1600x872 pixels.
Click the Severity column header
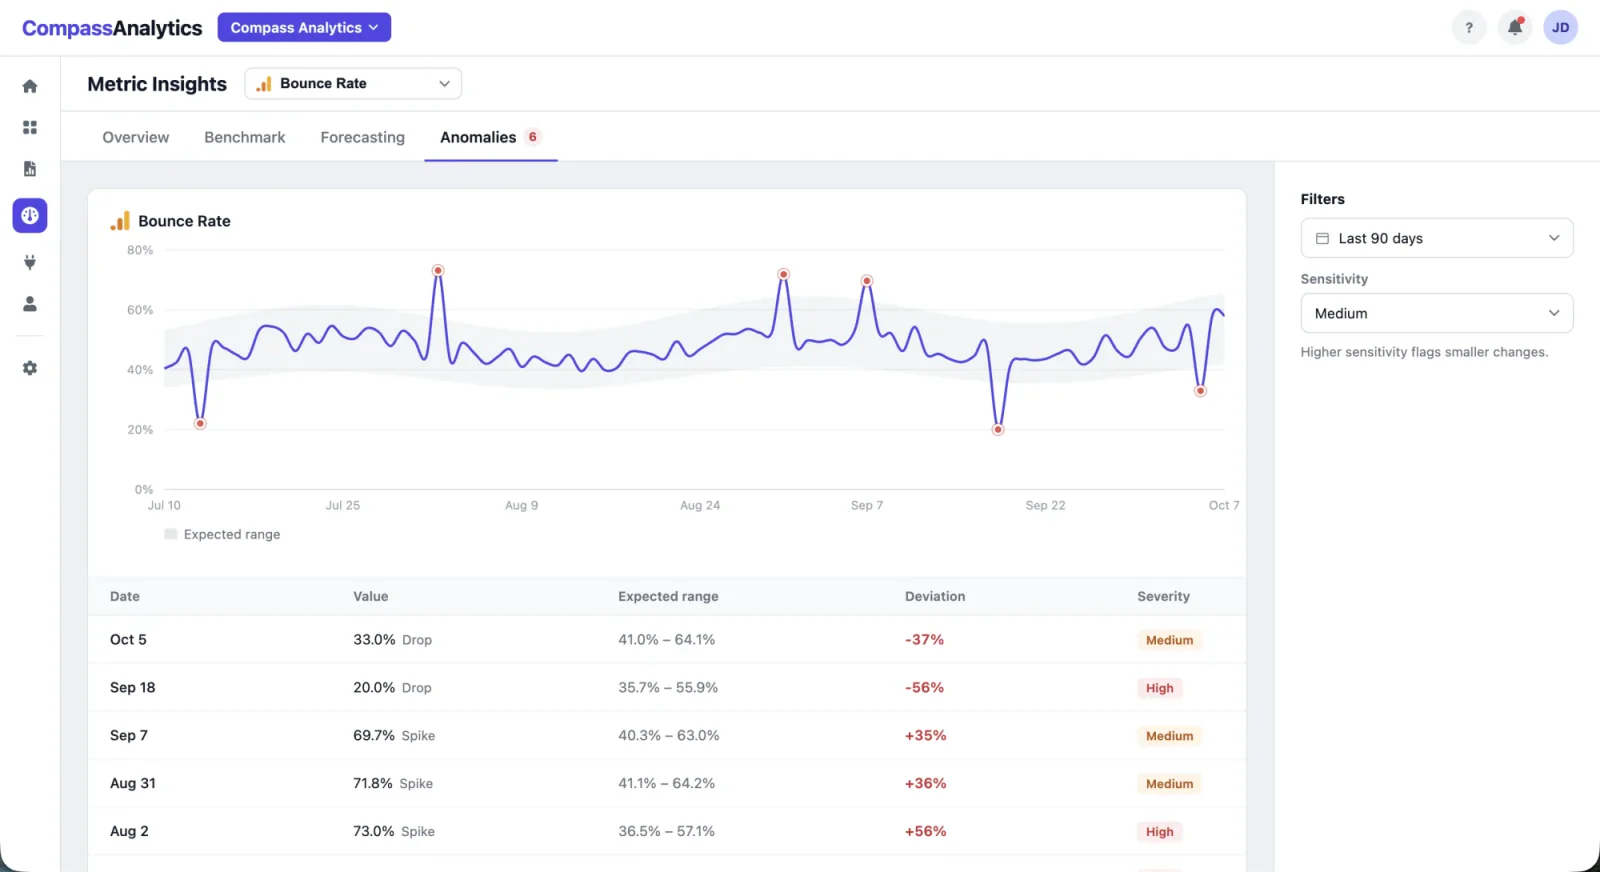point(1164,596)
